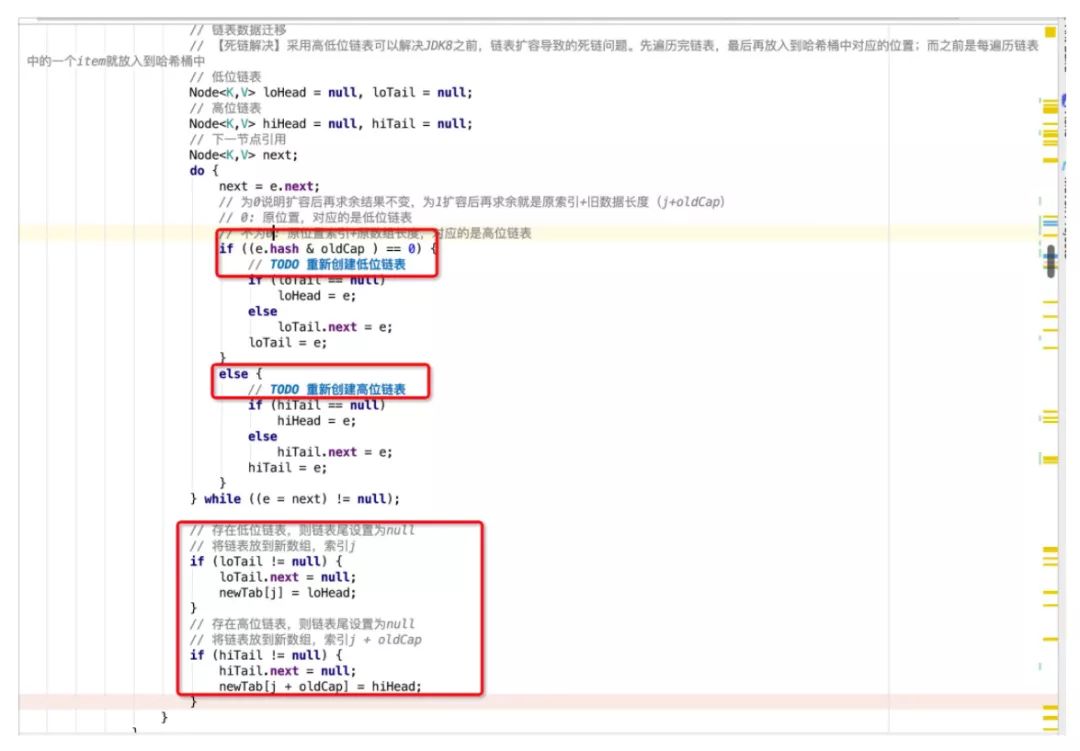Viewport: 1080px width, 751px height.
Task: Click the 'loTail.next = null;' statement
Action: click(287, 577)
